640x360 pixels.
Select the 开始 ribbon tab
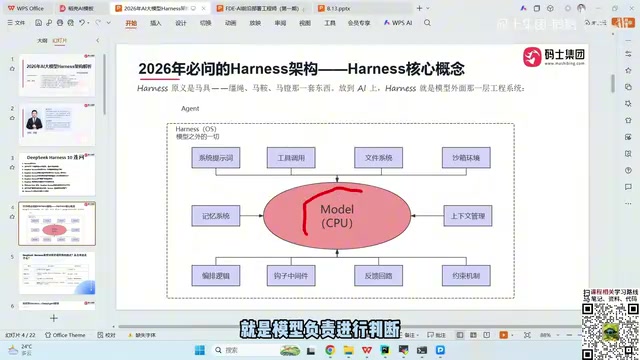click(131, 23)
